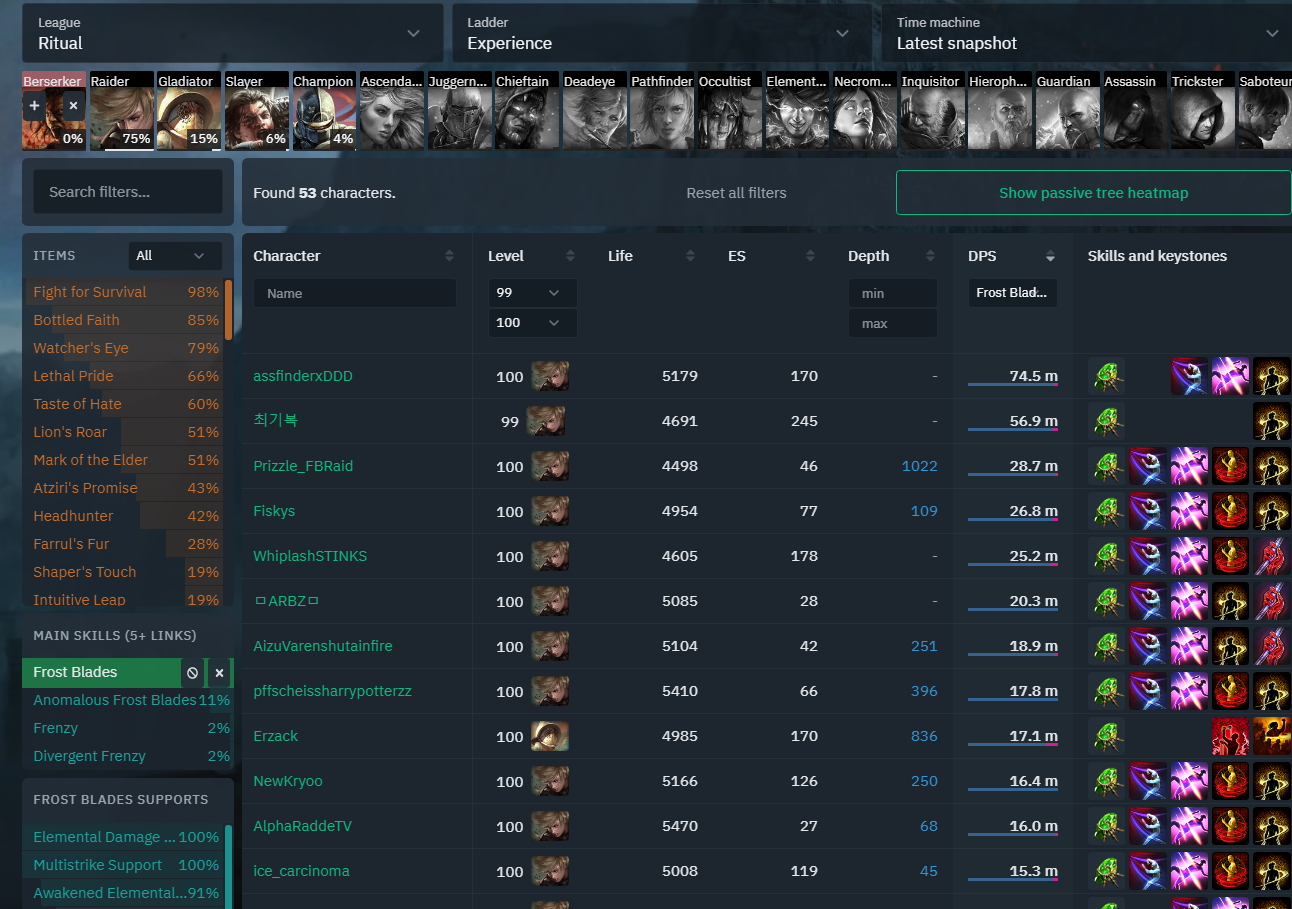Click the Raider class portrait
1292x909 pixels.
coord(122,112)
